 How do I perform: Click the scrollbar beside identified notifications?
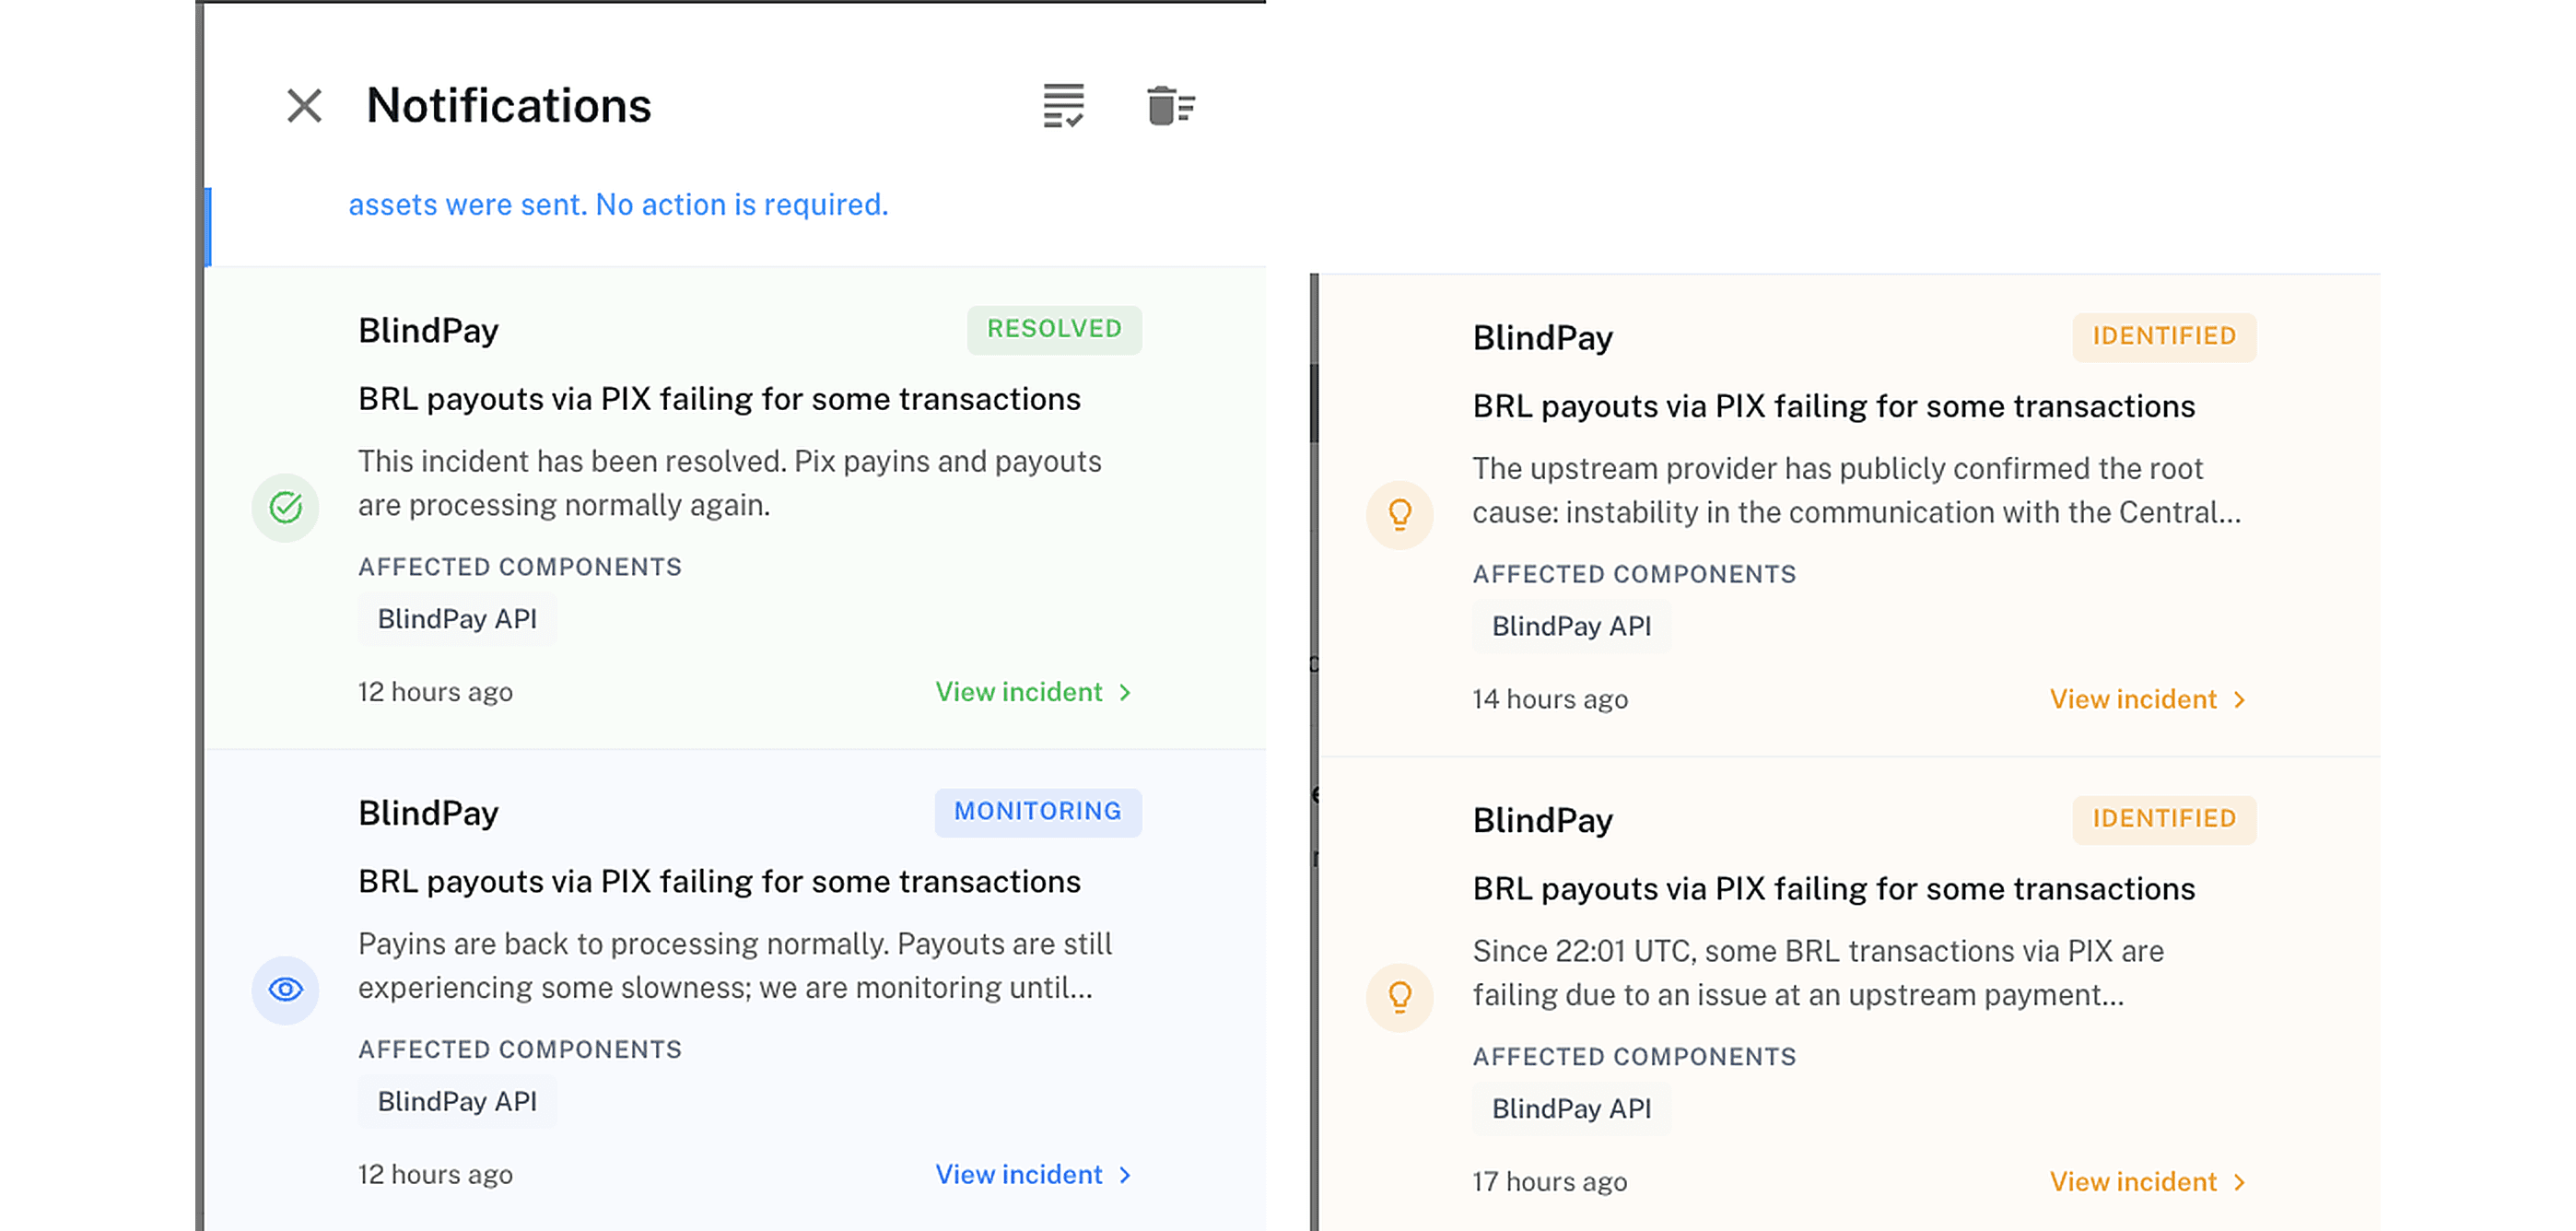pyautogui.click(x=1314, y=402)
